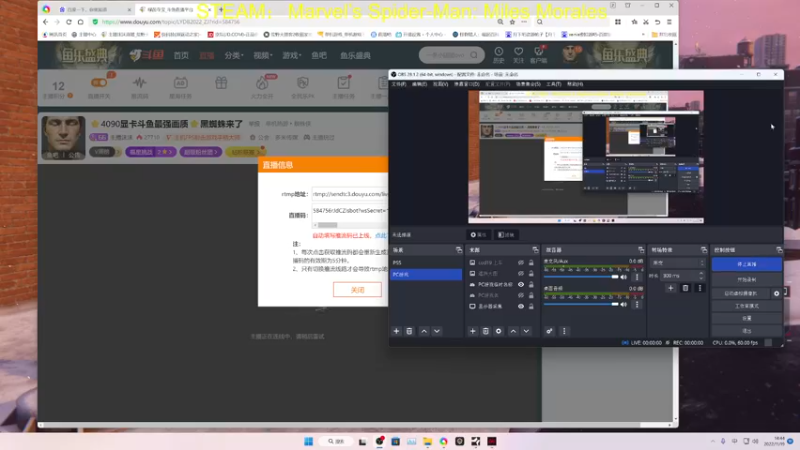Click Start Recording button in OBS controls
The image size is (800, 450).
click(746, 280)
